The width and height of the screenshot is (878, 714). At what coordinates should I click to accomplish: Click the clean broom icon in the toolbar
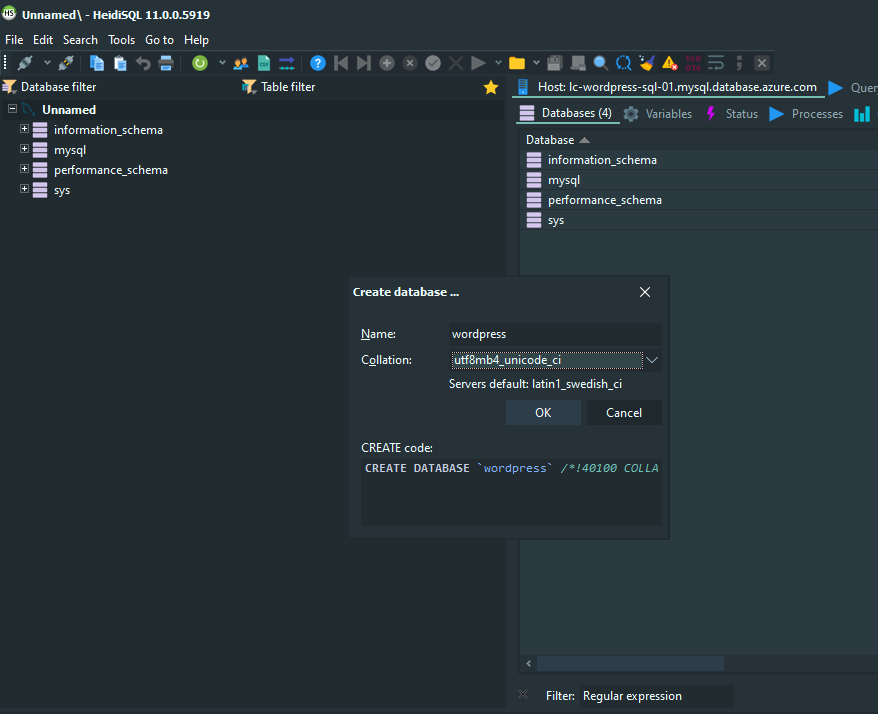pos(647,63)
